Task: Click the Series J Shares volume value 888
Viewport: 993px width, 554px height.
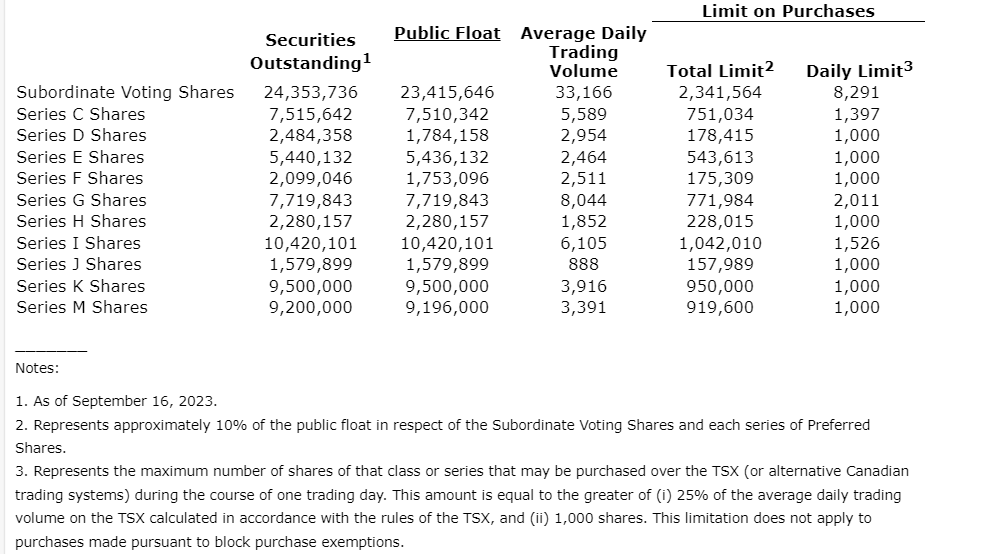Action: coord(584,264)
